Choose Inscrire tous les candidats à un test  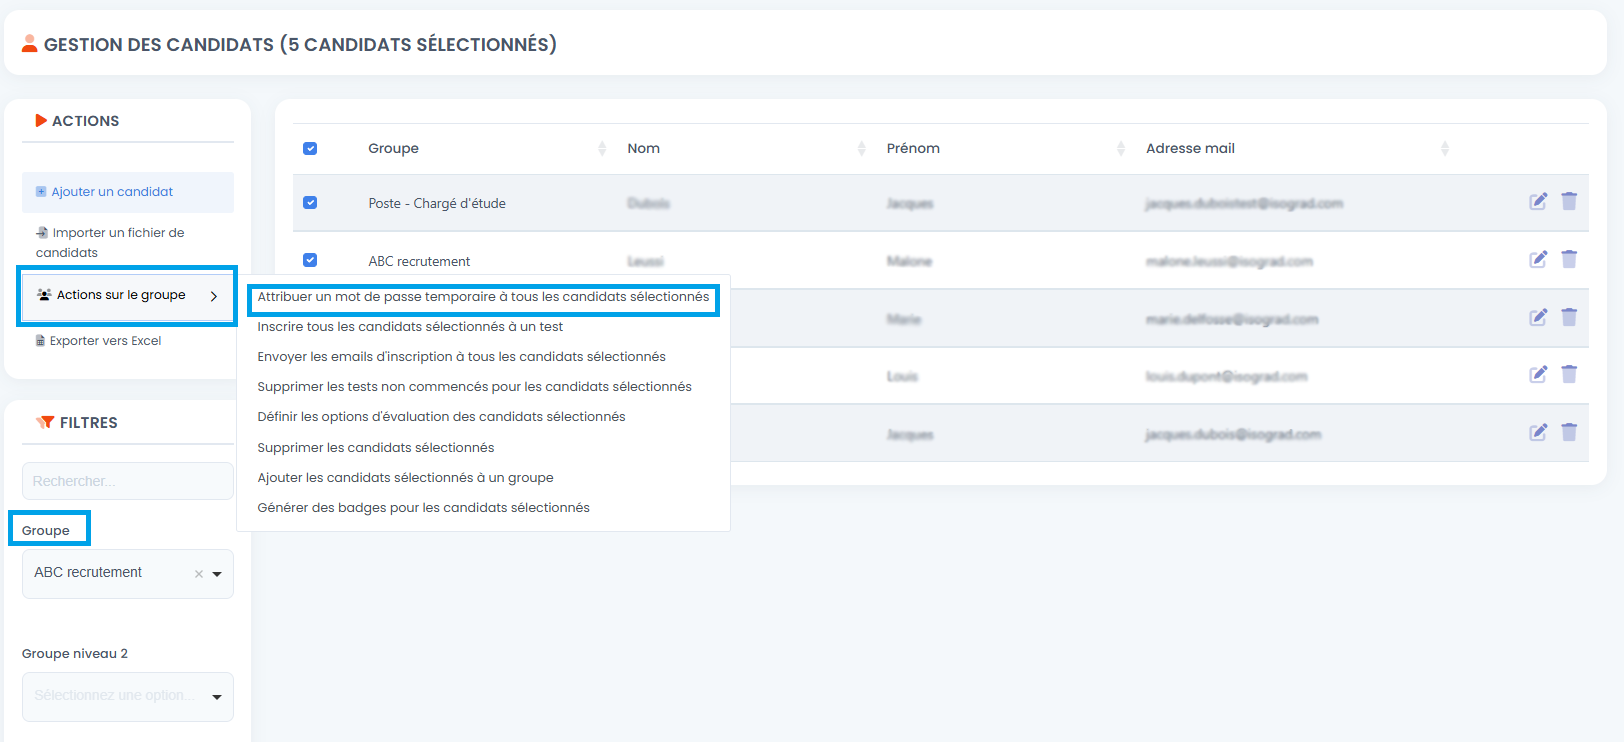pos(410,327)
